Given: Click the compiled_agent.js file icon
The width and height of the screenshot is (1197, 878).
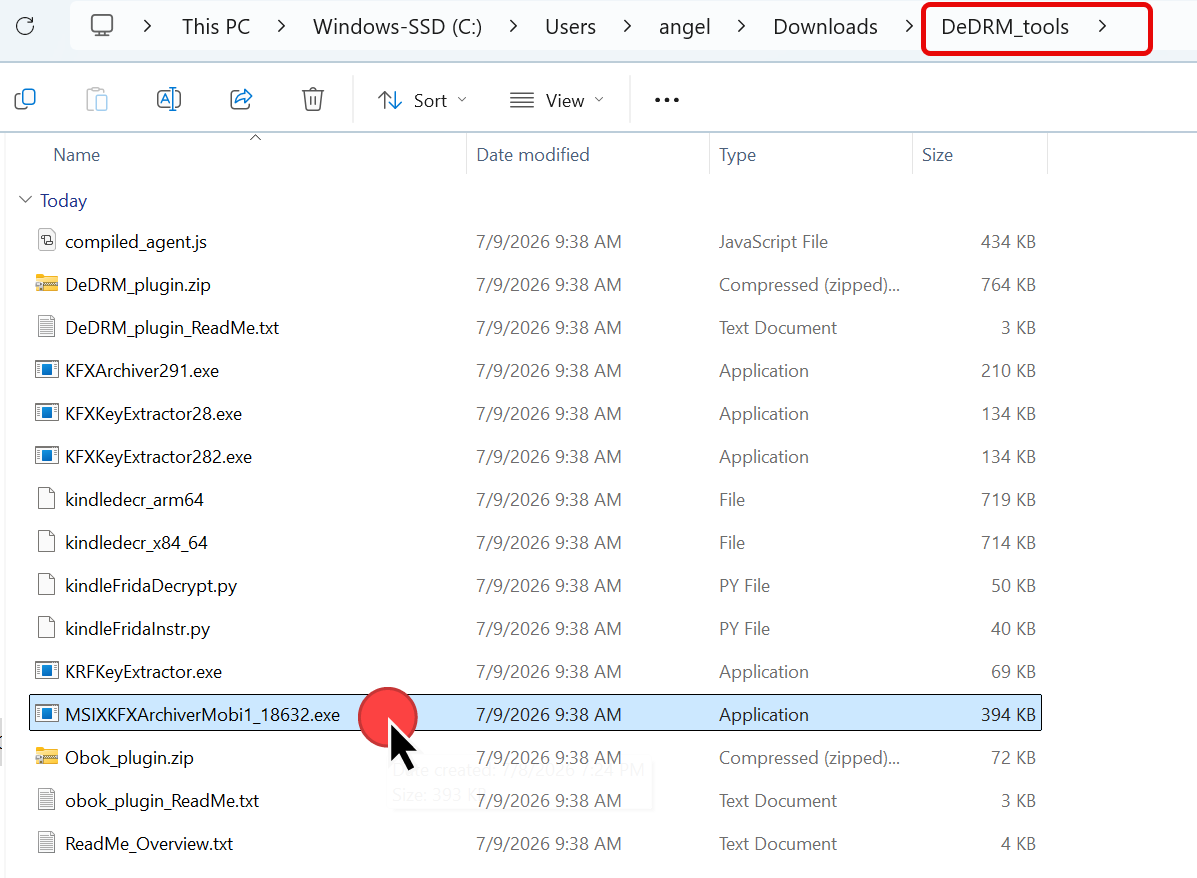Looking at the screenshot, I should pyautogui.click(x=47, y=240).
